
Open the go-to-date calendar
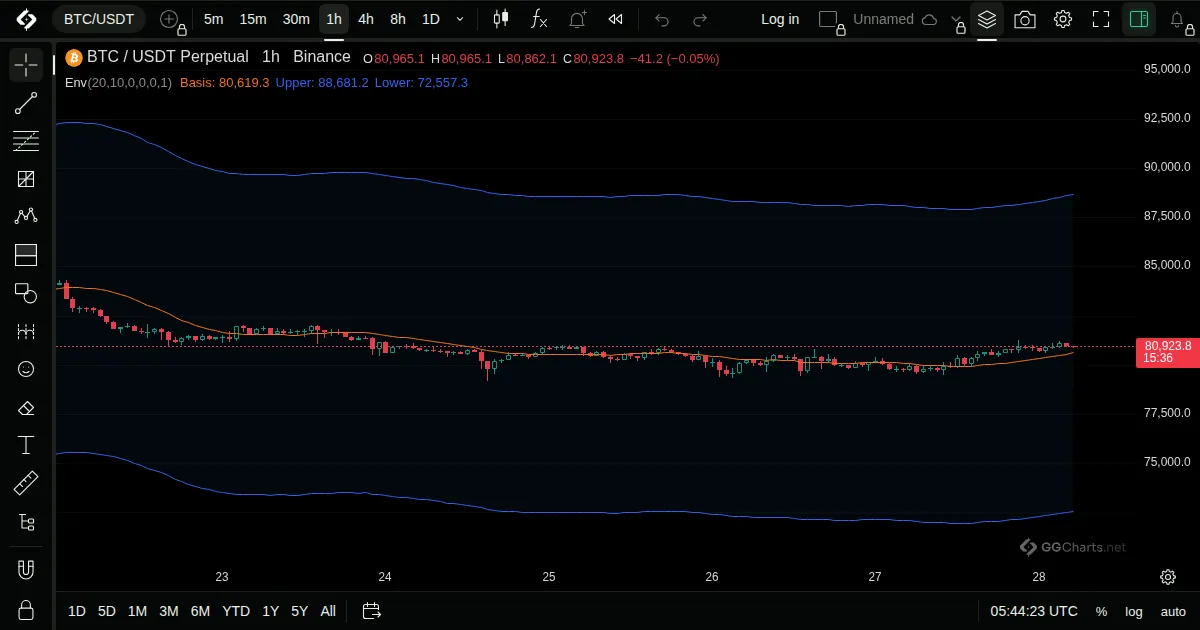point(372,611)
